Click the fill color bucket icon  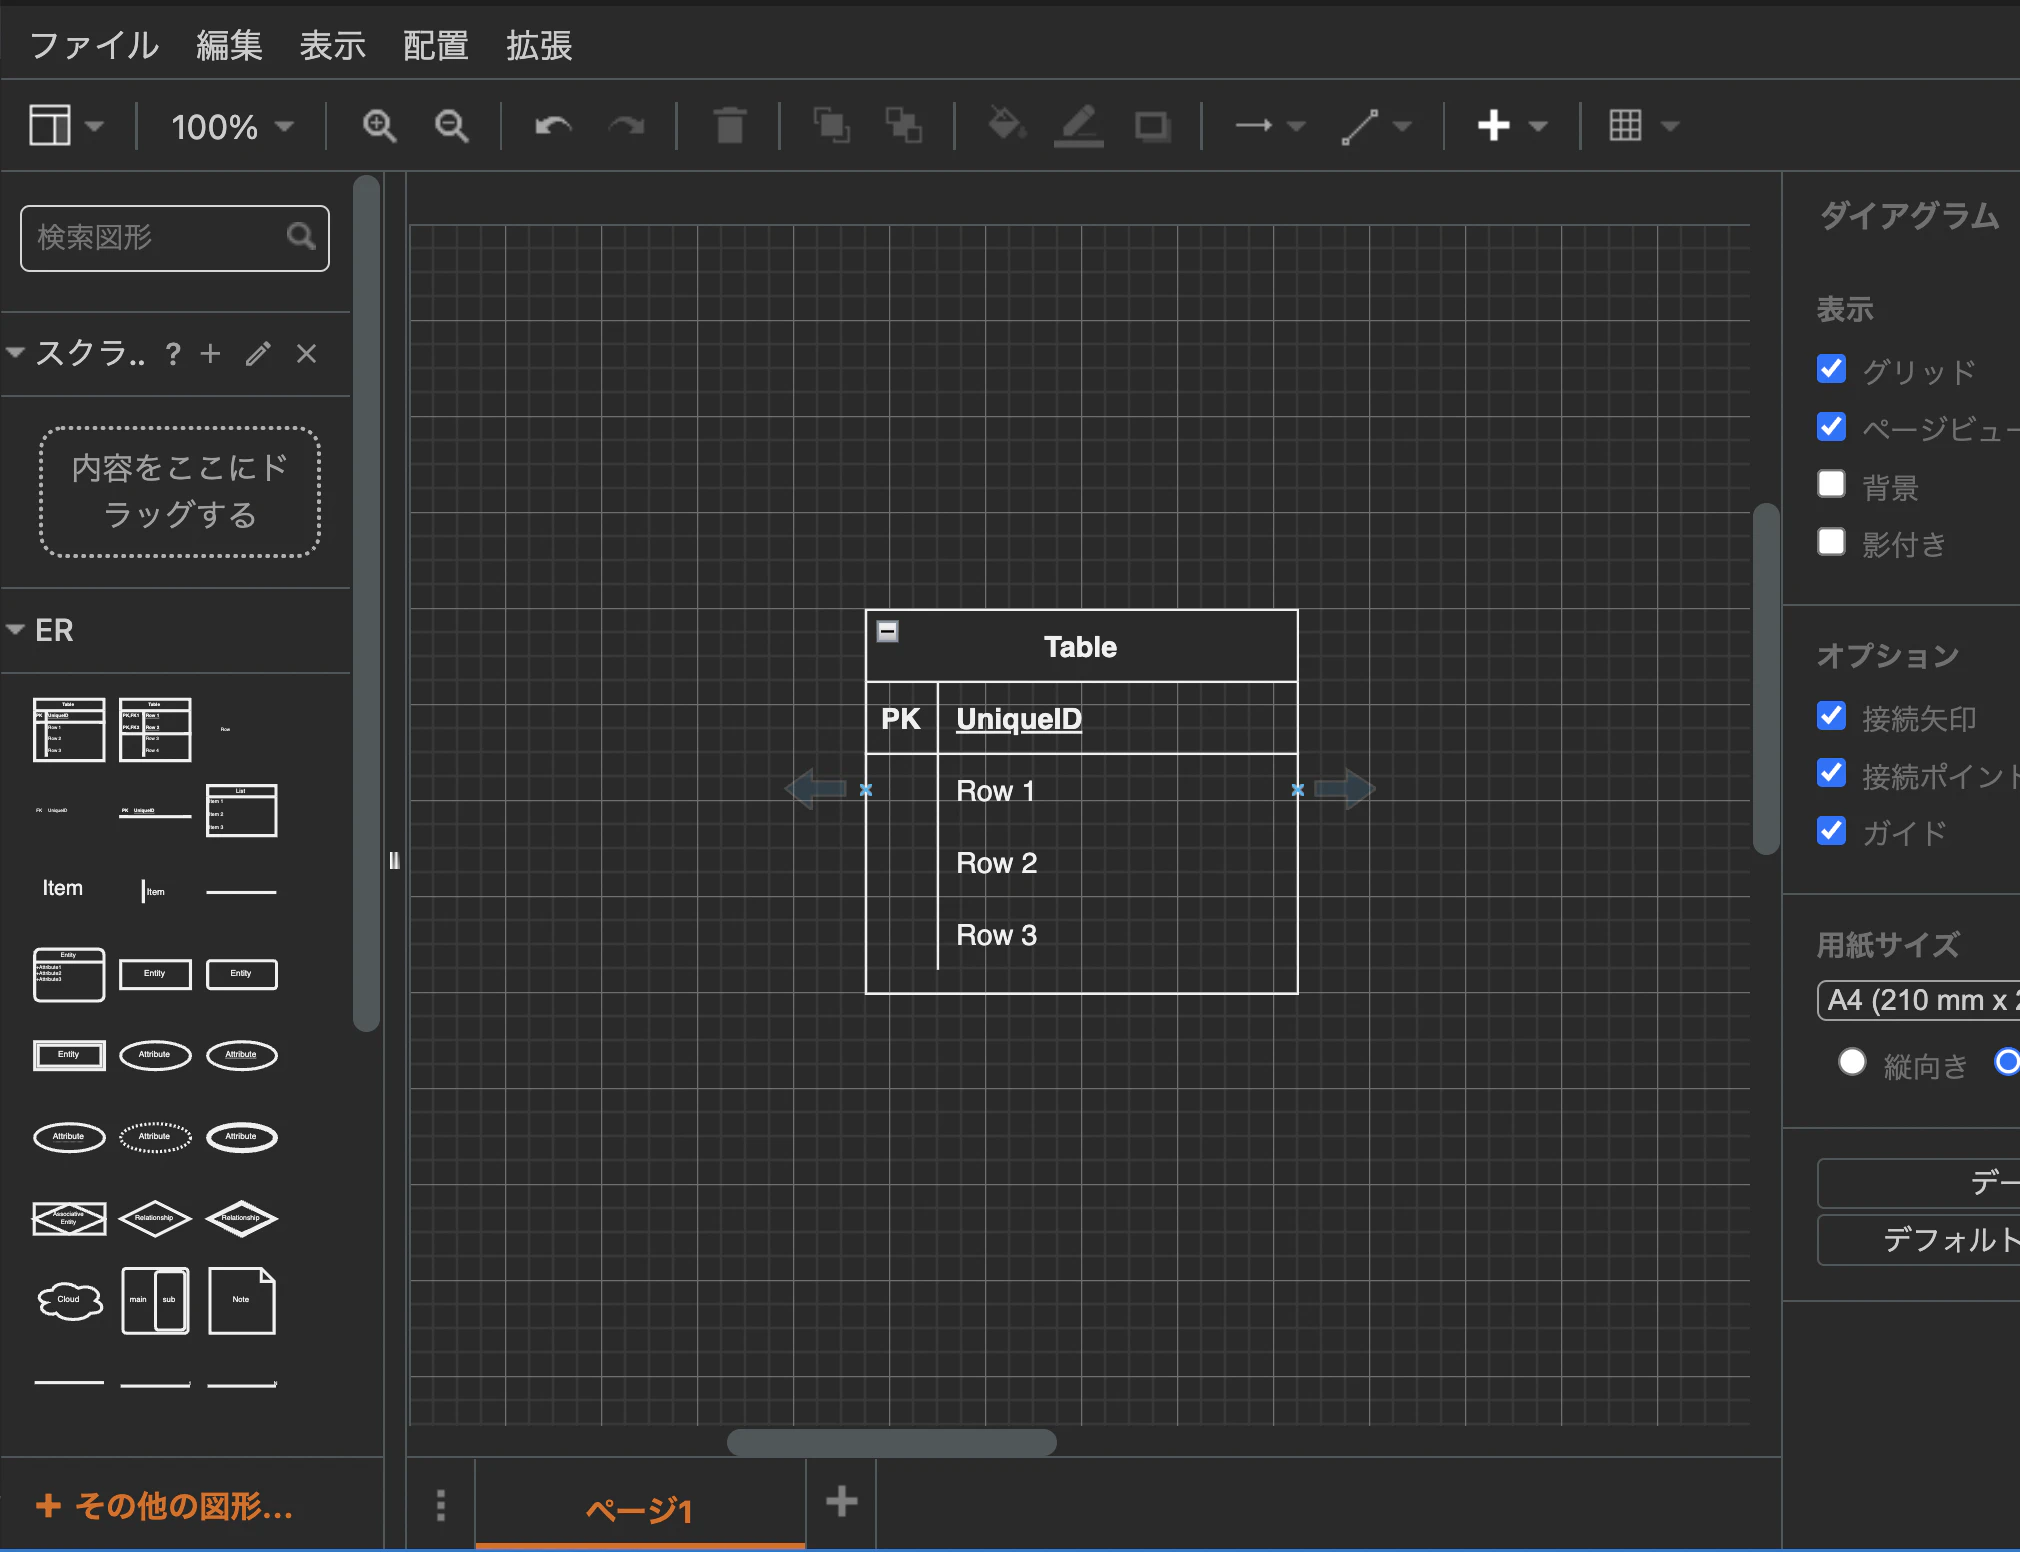pos(1005,126)
